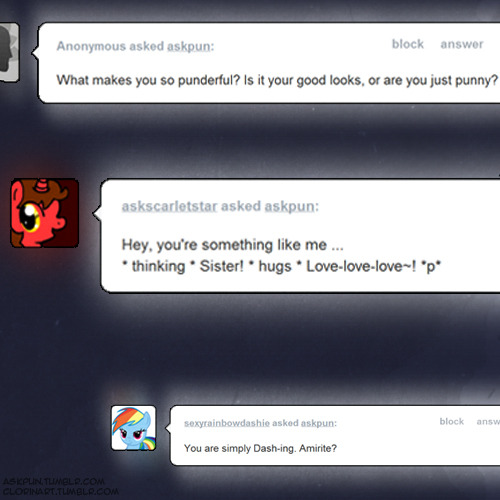Visit the askscarletstar username link
Viewport: 500px width, 500px height.
[x=169, y=206]
